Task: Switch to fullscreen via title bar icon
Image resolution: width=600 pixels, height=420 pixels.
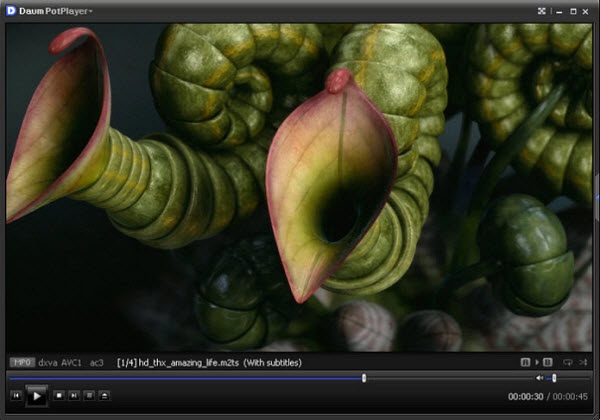Action: [541, 11]
